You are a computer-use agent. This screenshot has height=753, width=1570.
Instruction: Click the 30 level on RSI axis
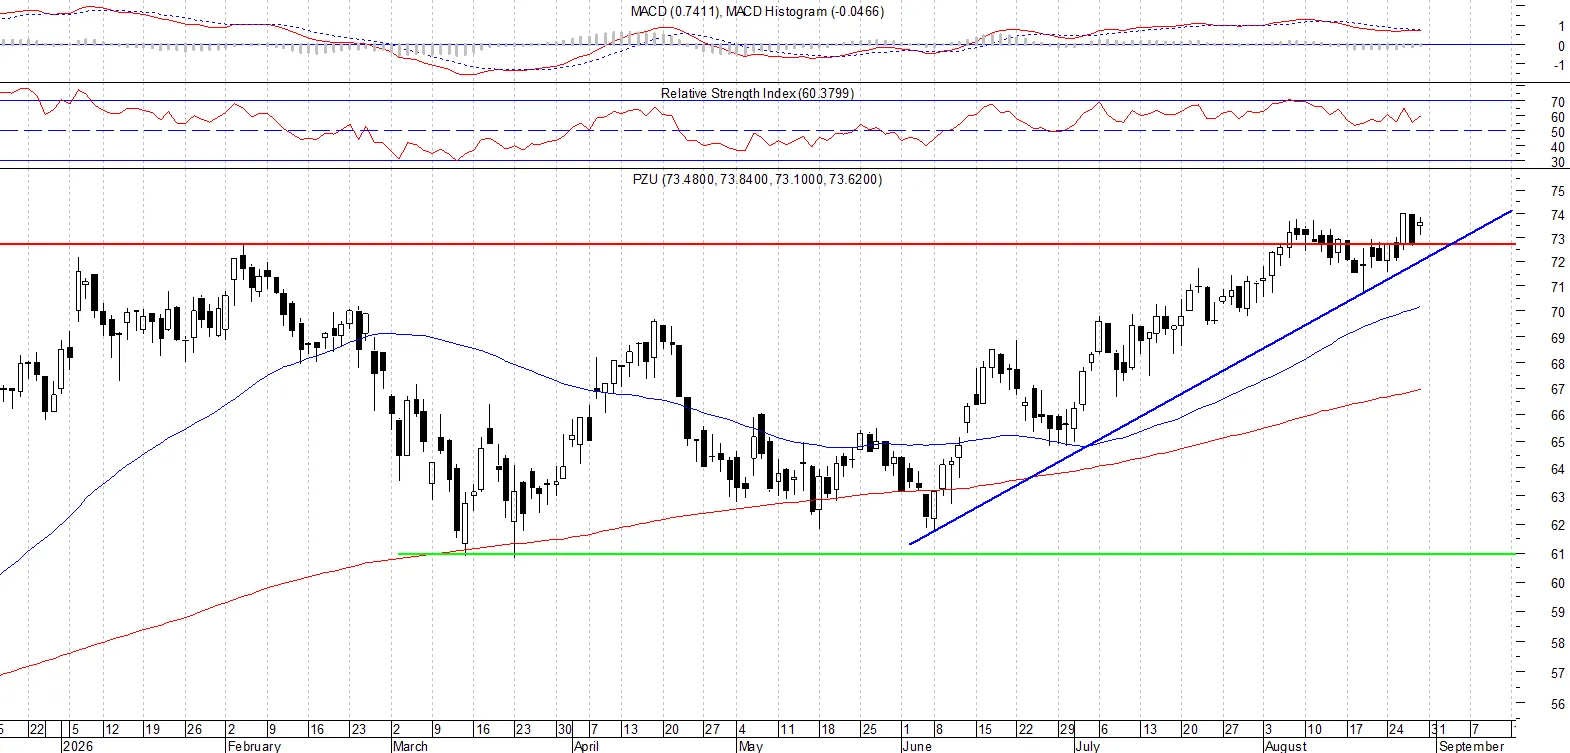click(1558, 162)
